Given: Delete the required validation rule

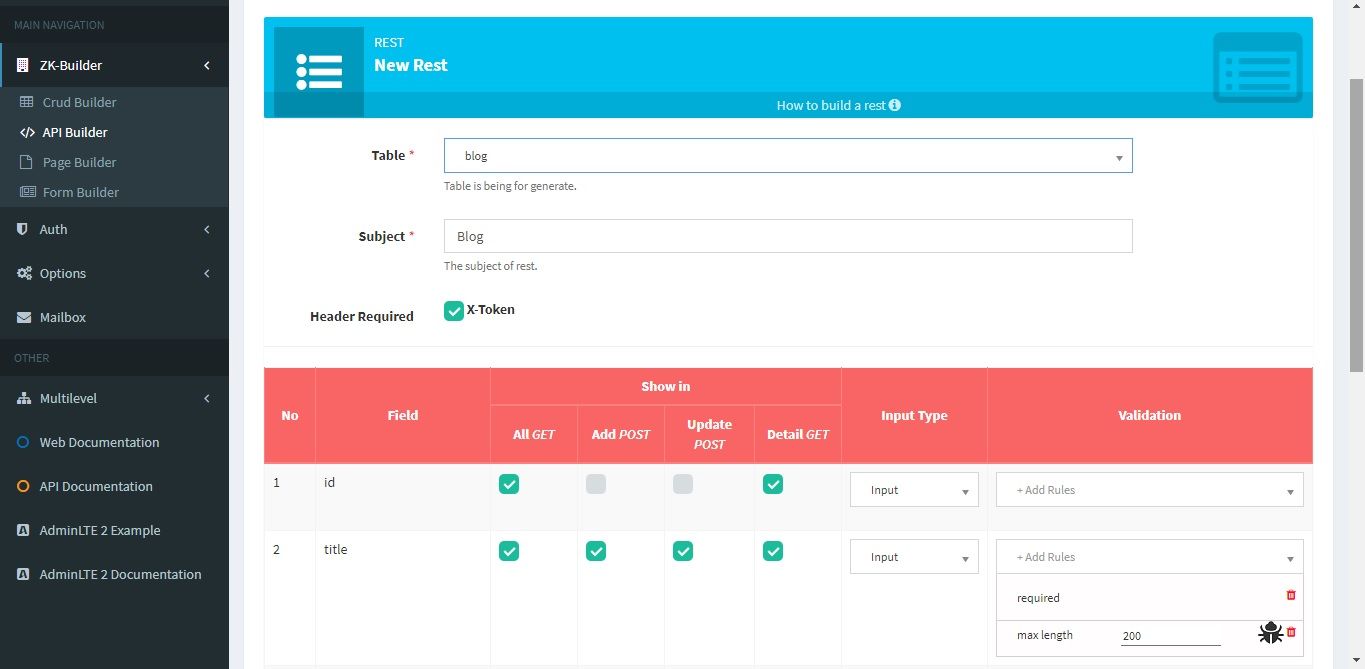Looking at the screenshot, I should pyautogui.click(x=1291, y=595).
